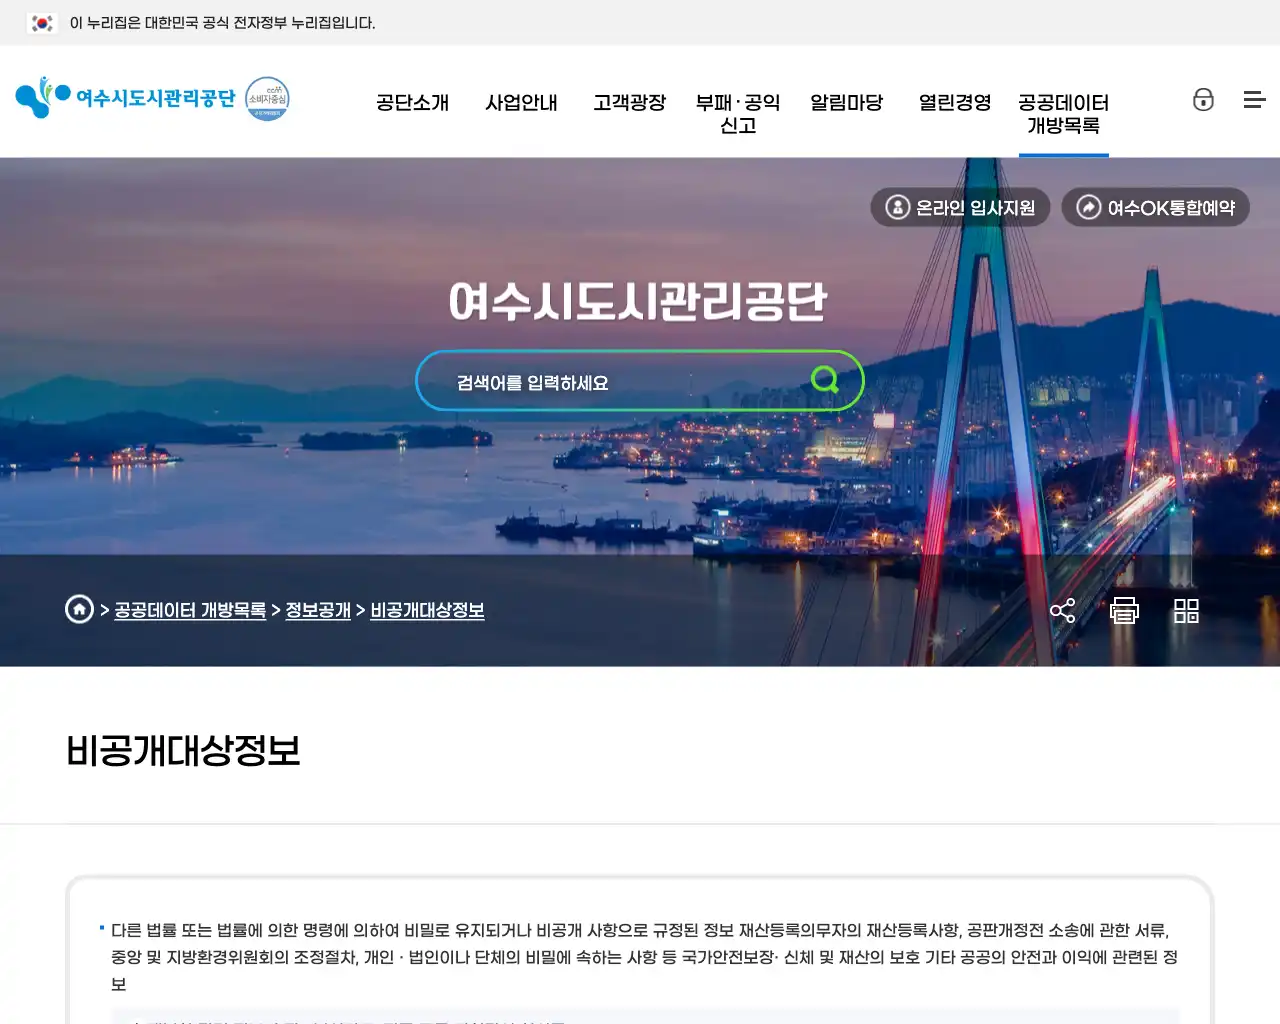Open the 부패·공익 신고 menu
Screen dimensions: 1280x1024
pyautogui.click(x=738, y=113)
